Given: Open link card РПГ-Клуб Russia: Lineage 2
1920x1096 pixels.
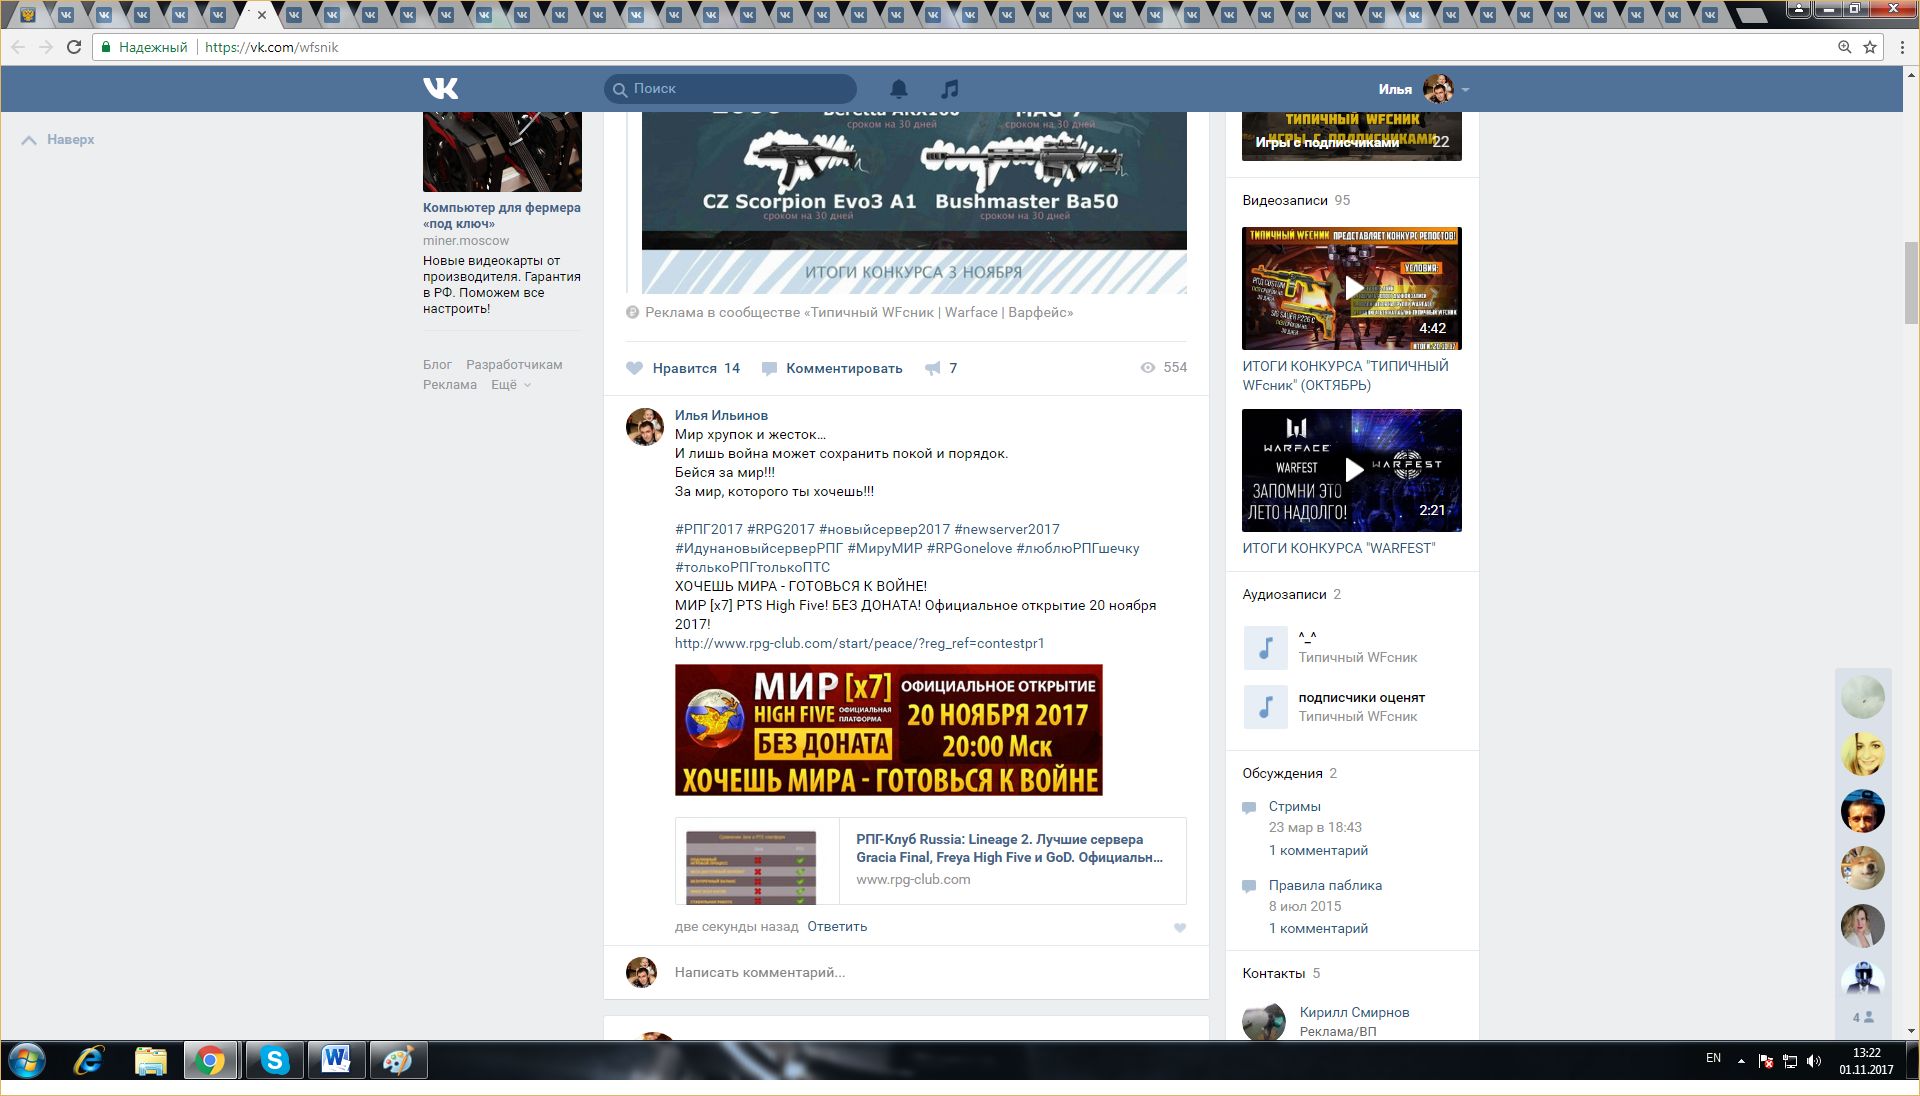Looking at the screenshot, I should [930, 861].
